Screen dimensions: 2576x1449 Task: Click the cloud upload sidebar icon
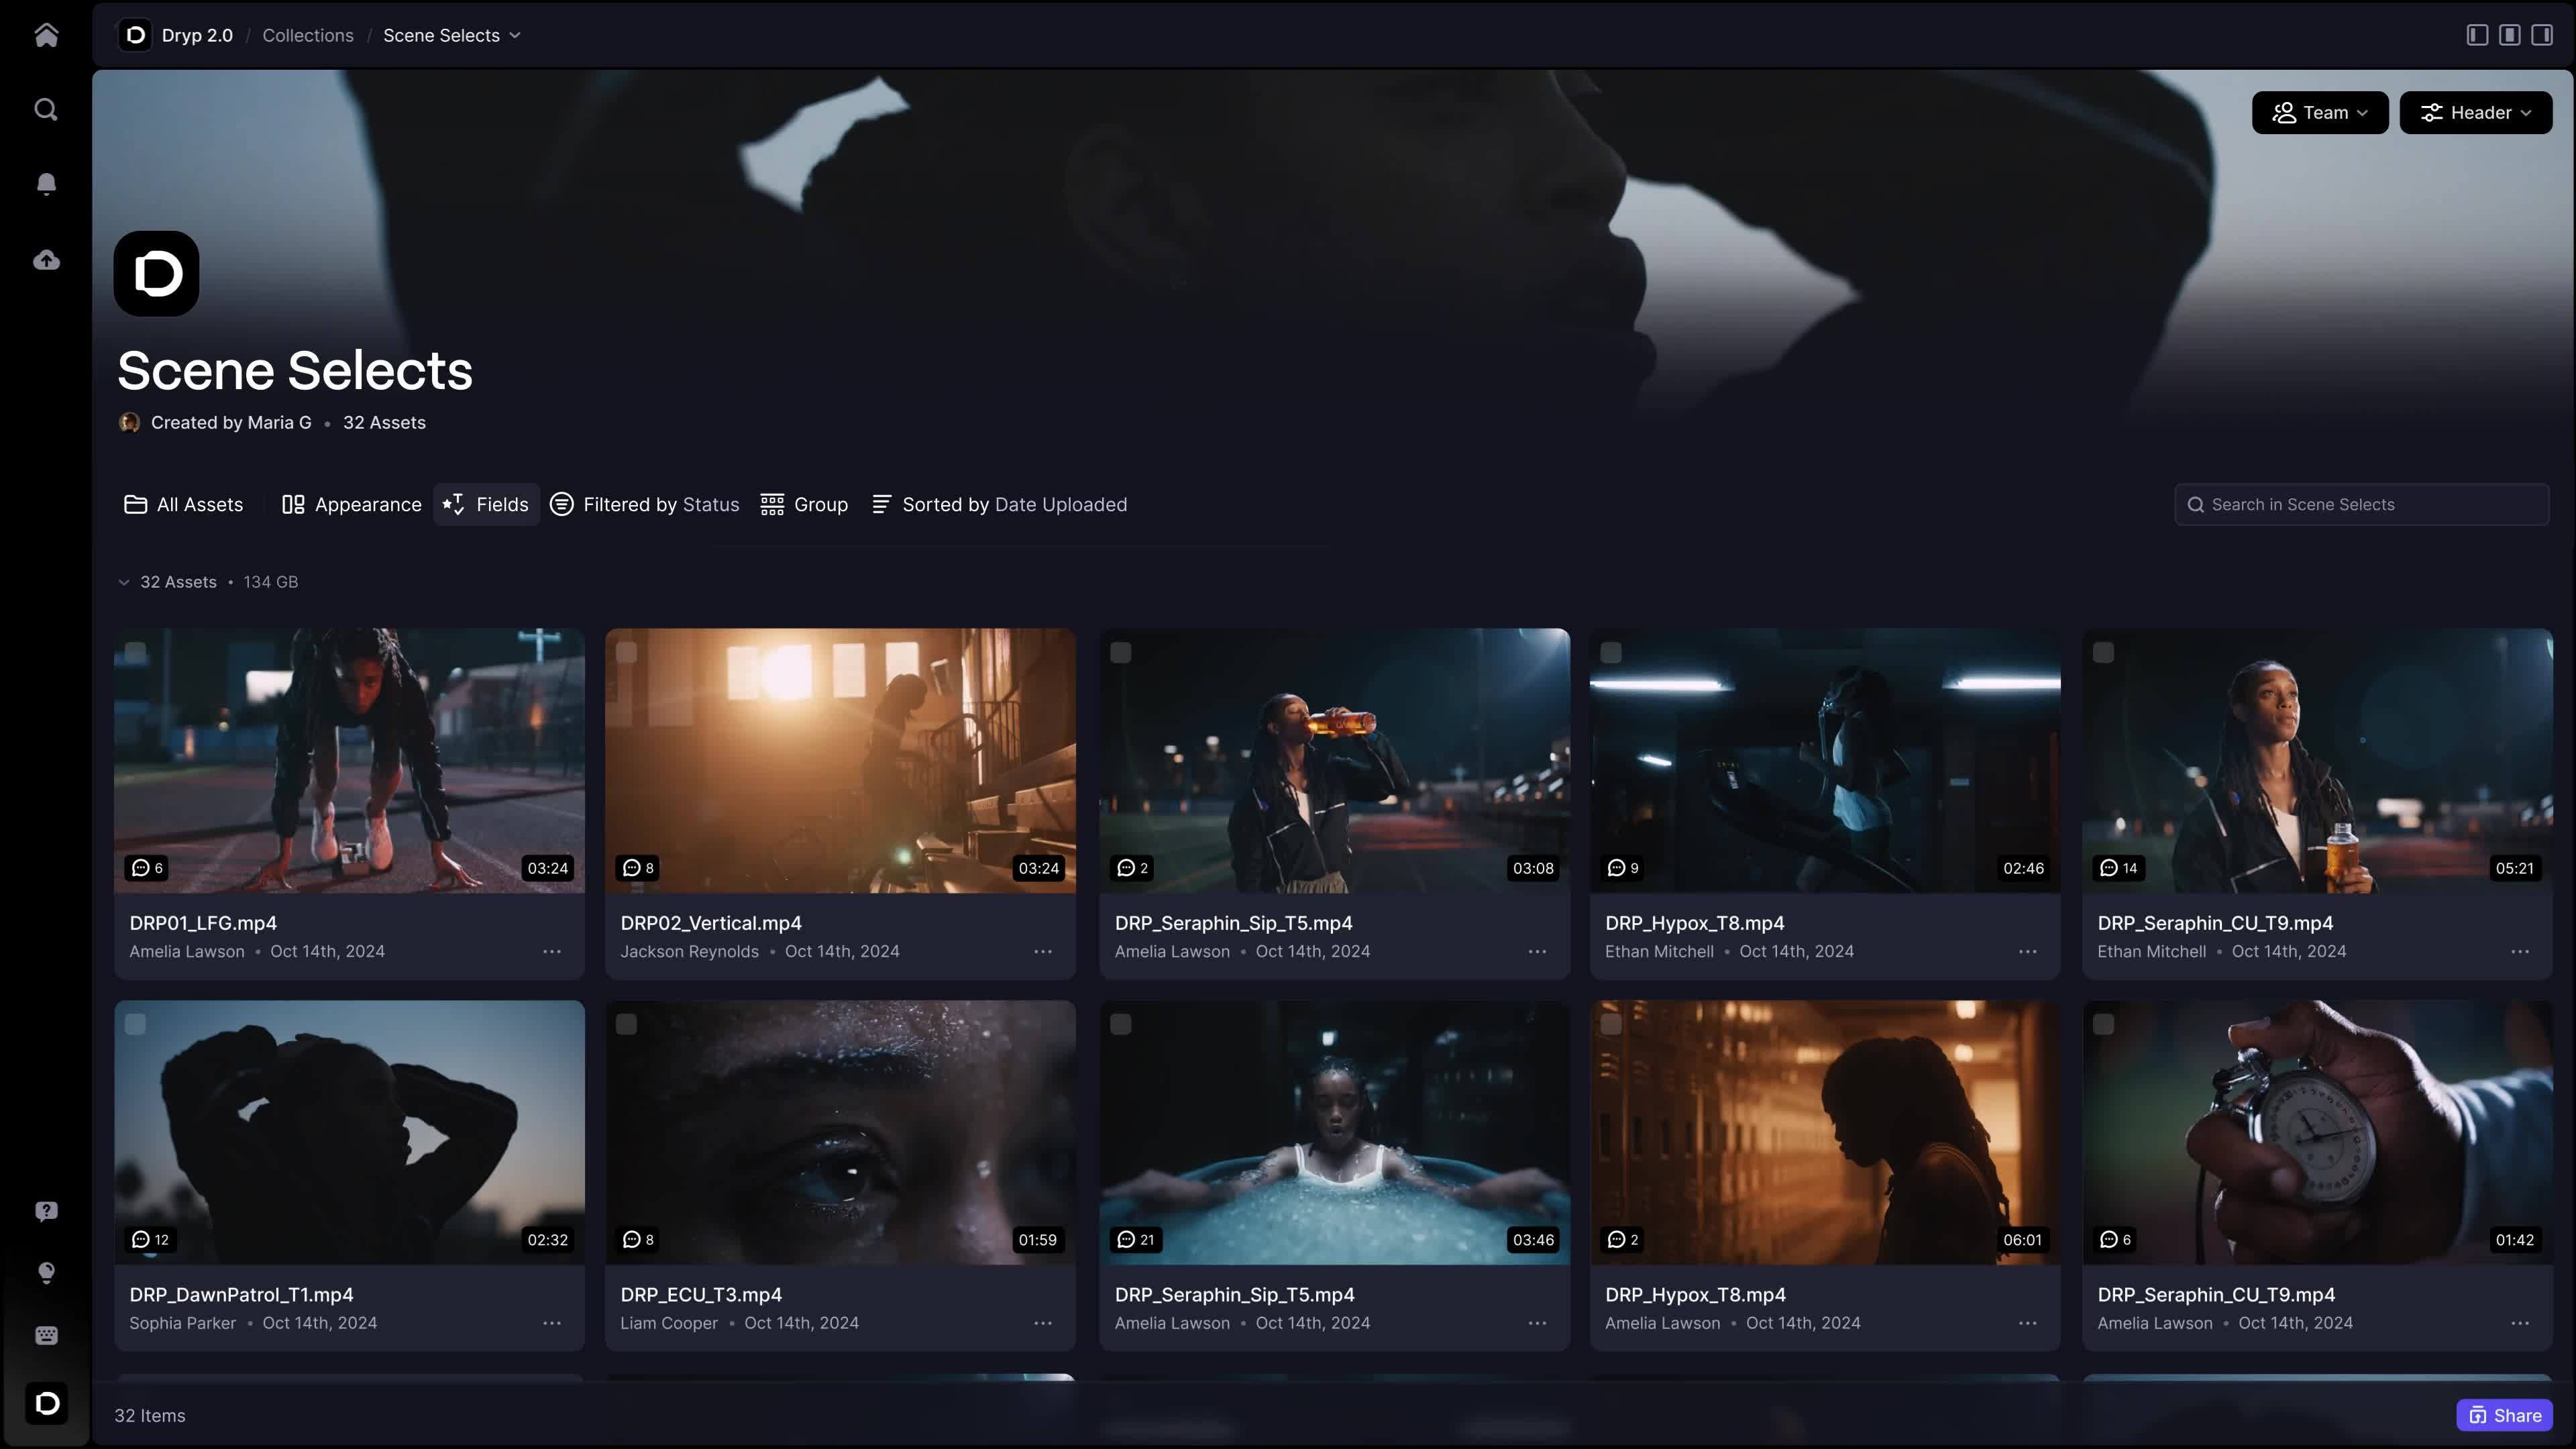coord(46,260)
